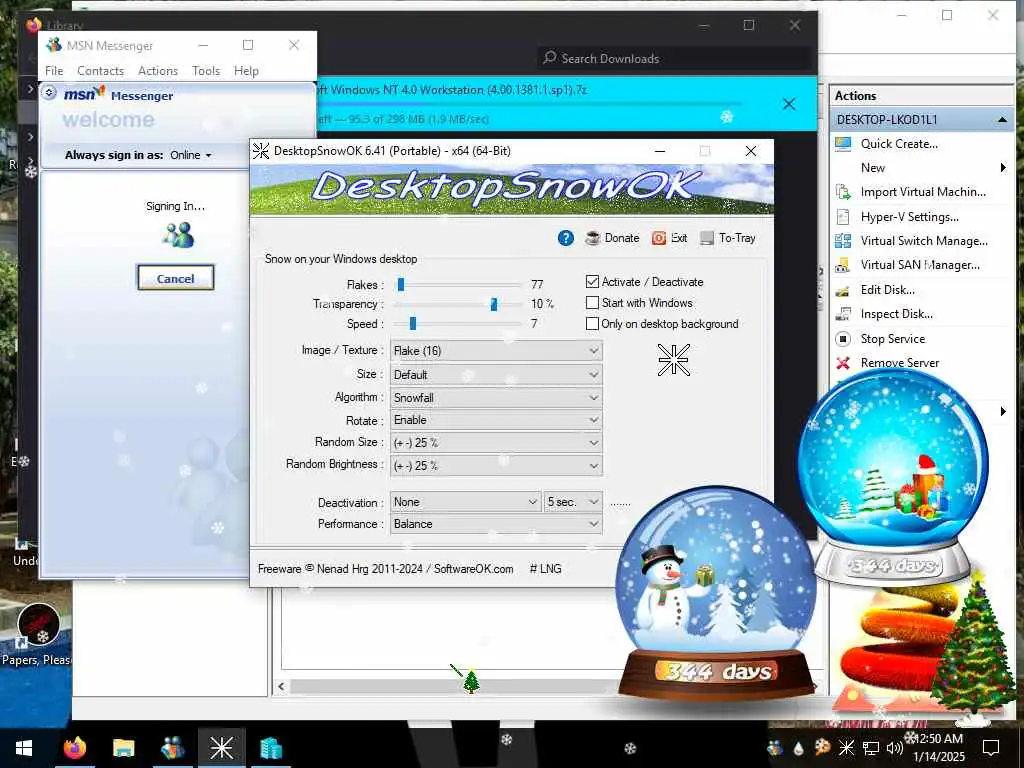Enable Only on desktop background checkbox
The image size is (1024, 768).
pyautogui.click(x=592, y=324)
